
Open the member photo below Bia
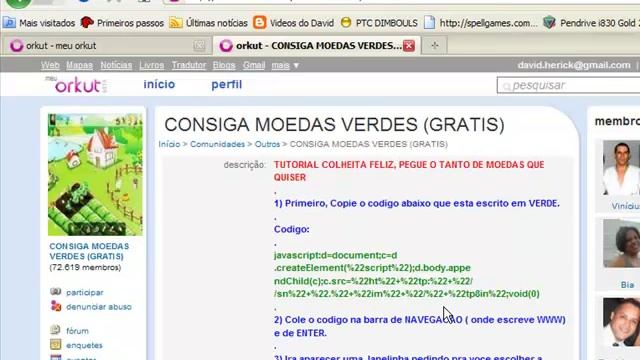click(x=621, y=322)
